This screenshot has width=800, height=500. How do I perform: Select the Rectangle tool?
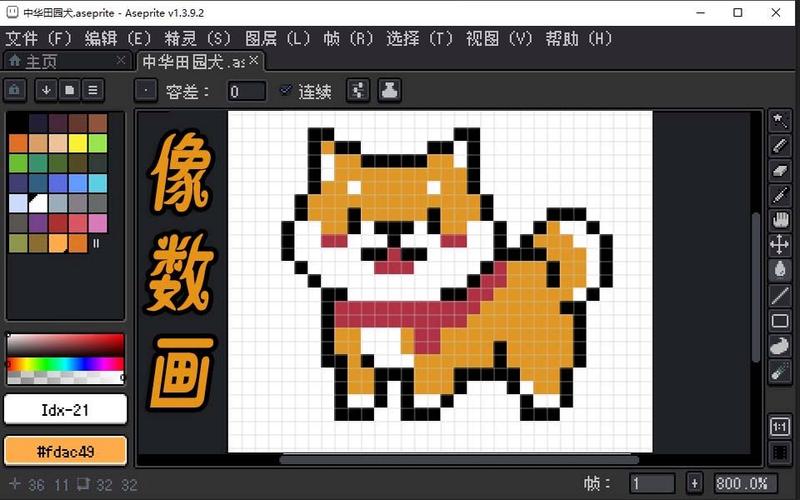780,321
